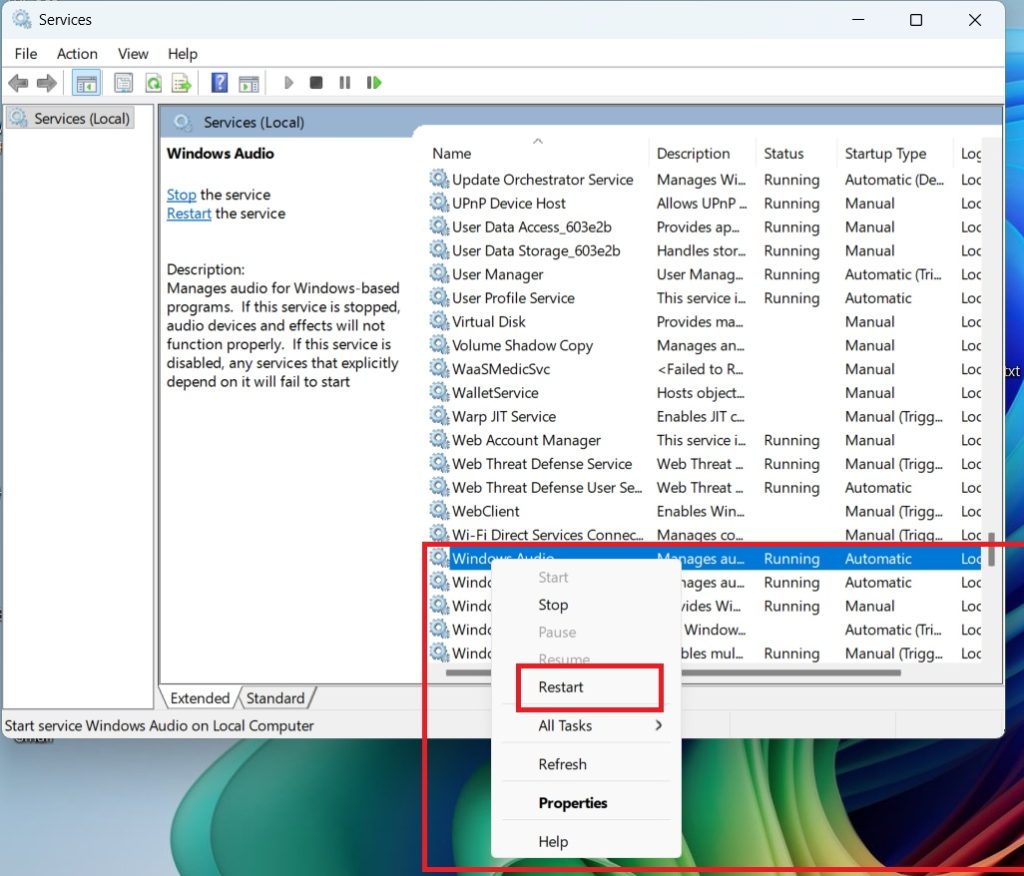Select Volume Shadow Copy service
Image resolution: width=1024 pixels, height=876 pixels.
(x=705, y=345)
